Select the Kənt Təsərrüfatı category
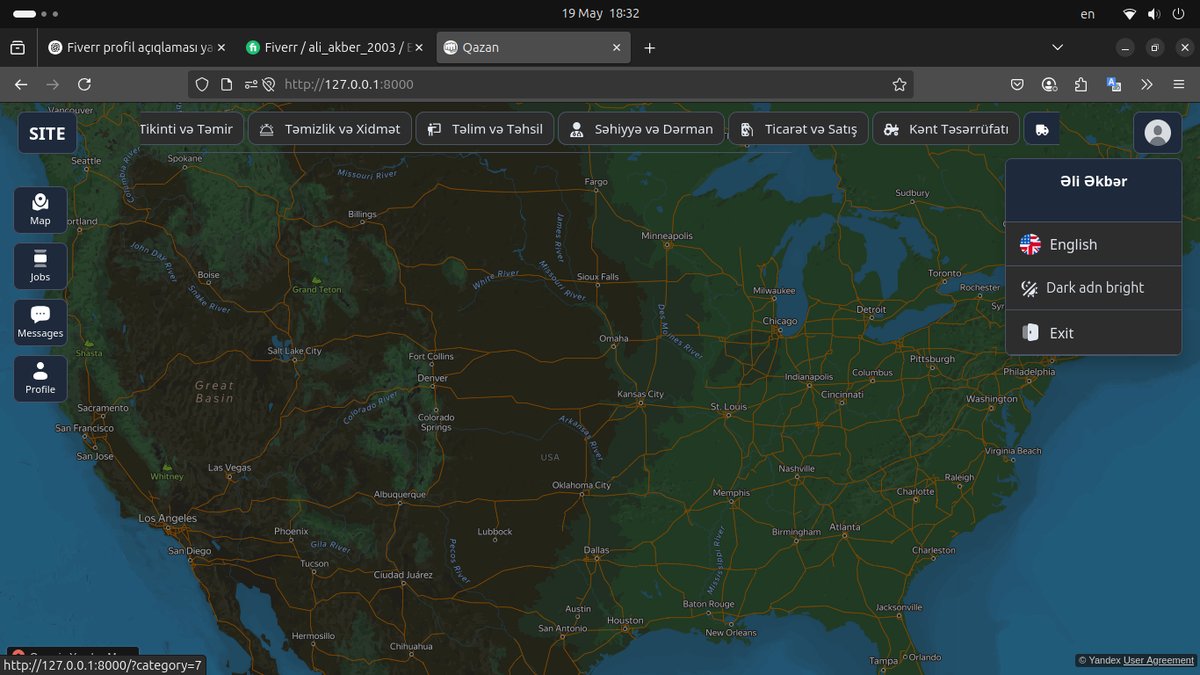This screenshot has width=1200, height=675. point(946,129)
